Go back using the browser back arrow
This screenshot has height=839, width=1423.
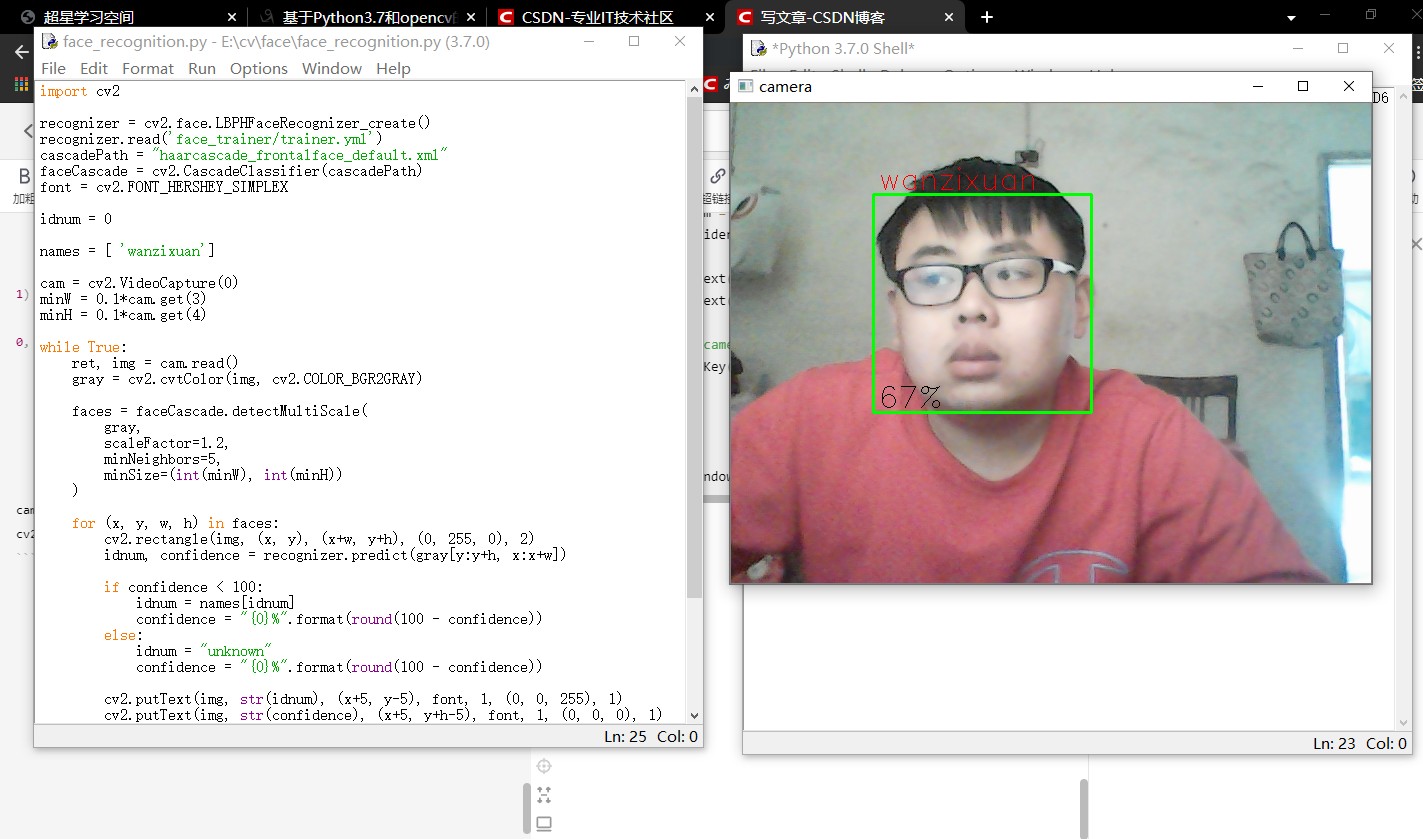22,52
